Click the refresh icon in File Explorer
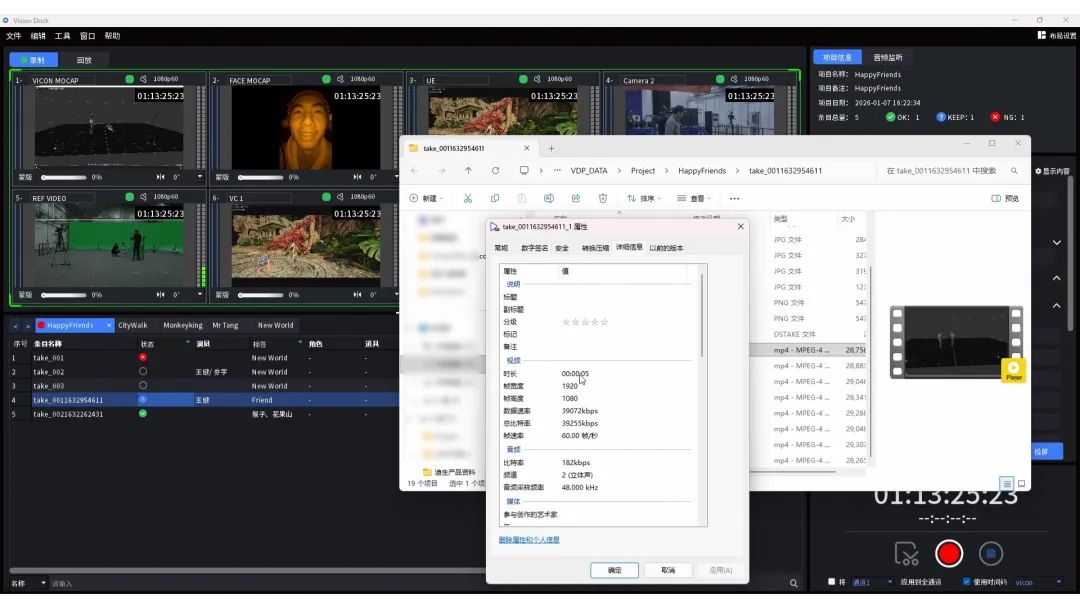The height and width of the screenshot is (608, 1080). pyautogui.click(x=495, y=171)
